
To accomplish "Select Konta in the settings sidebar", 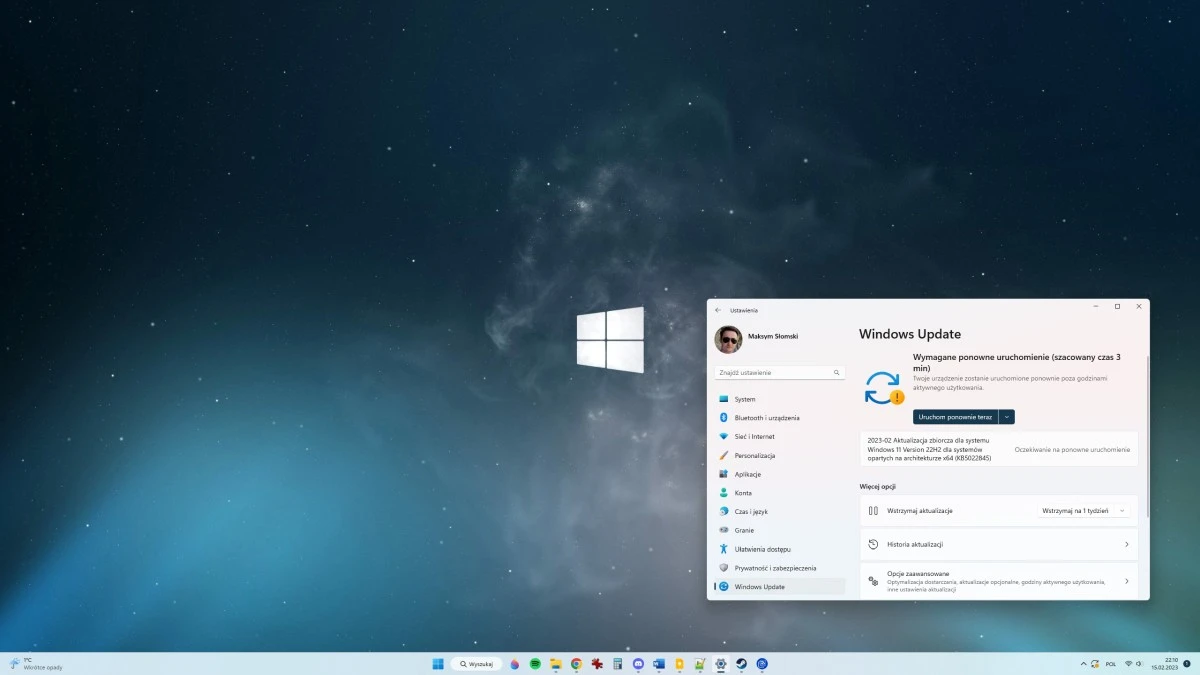I will 743,492.
